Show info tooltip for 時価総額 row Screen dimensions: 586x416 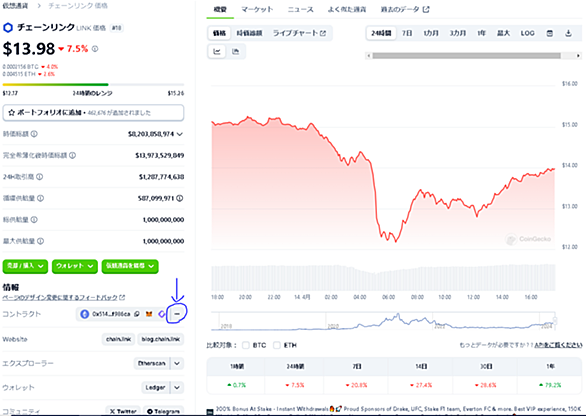pos(34,134)
